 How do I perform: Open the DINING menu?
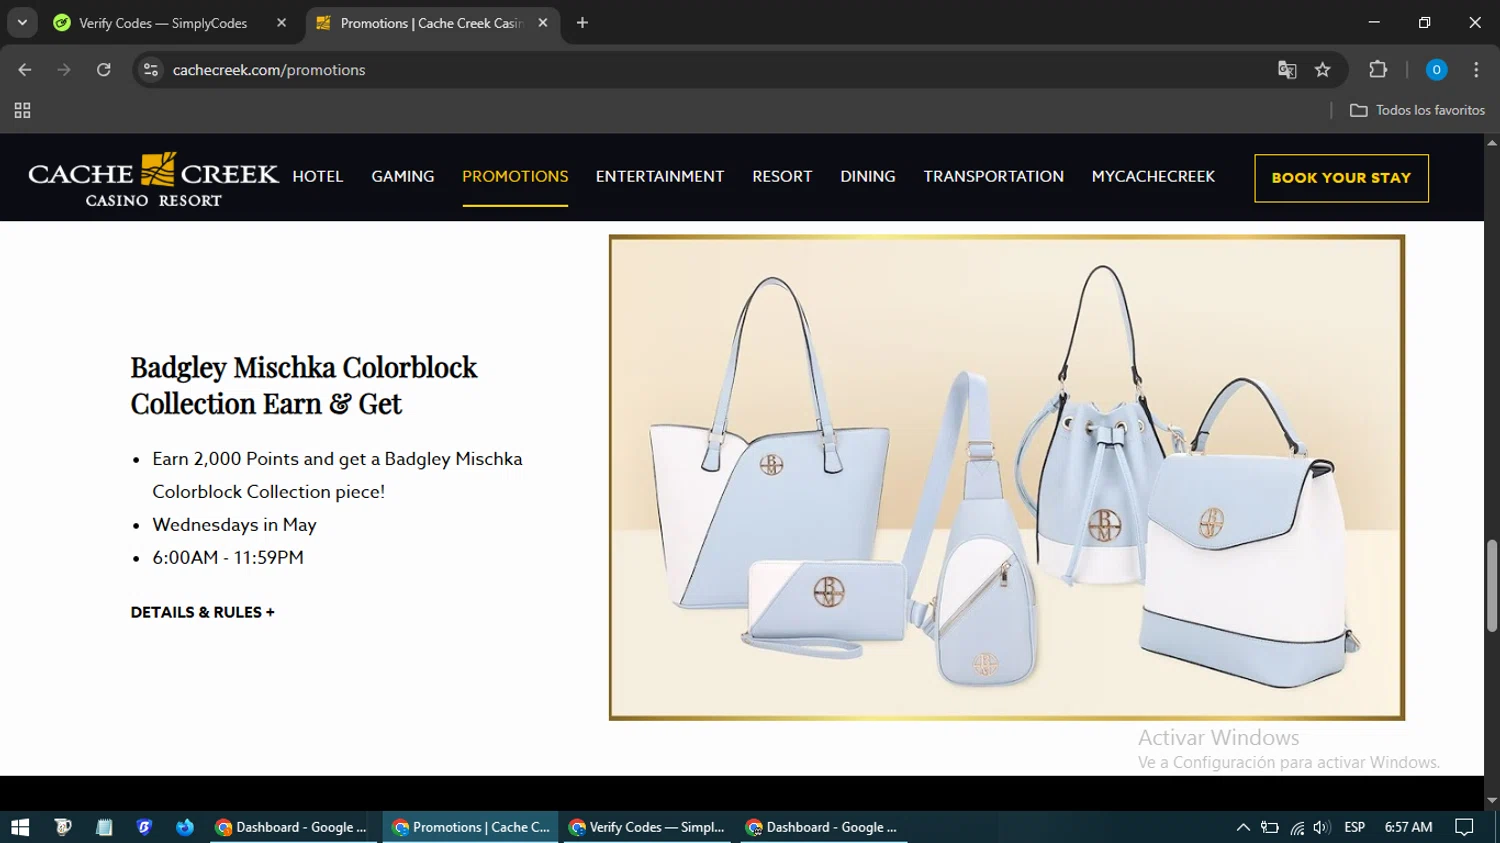[x=868, y=177]
